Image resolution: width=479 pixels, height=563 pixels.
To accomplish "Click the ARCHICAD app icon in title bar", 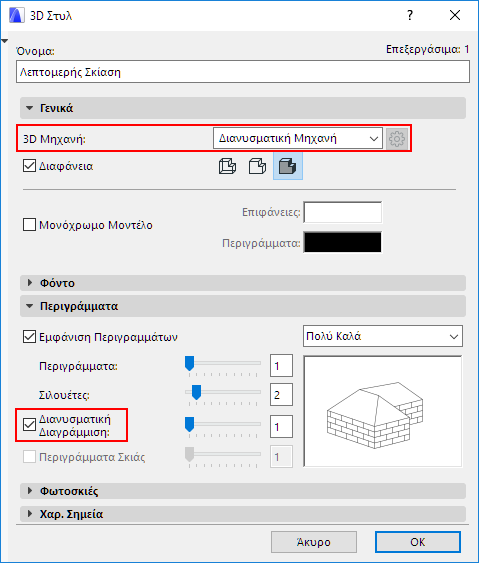I will click(16, 15).
